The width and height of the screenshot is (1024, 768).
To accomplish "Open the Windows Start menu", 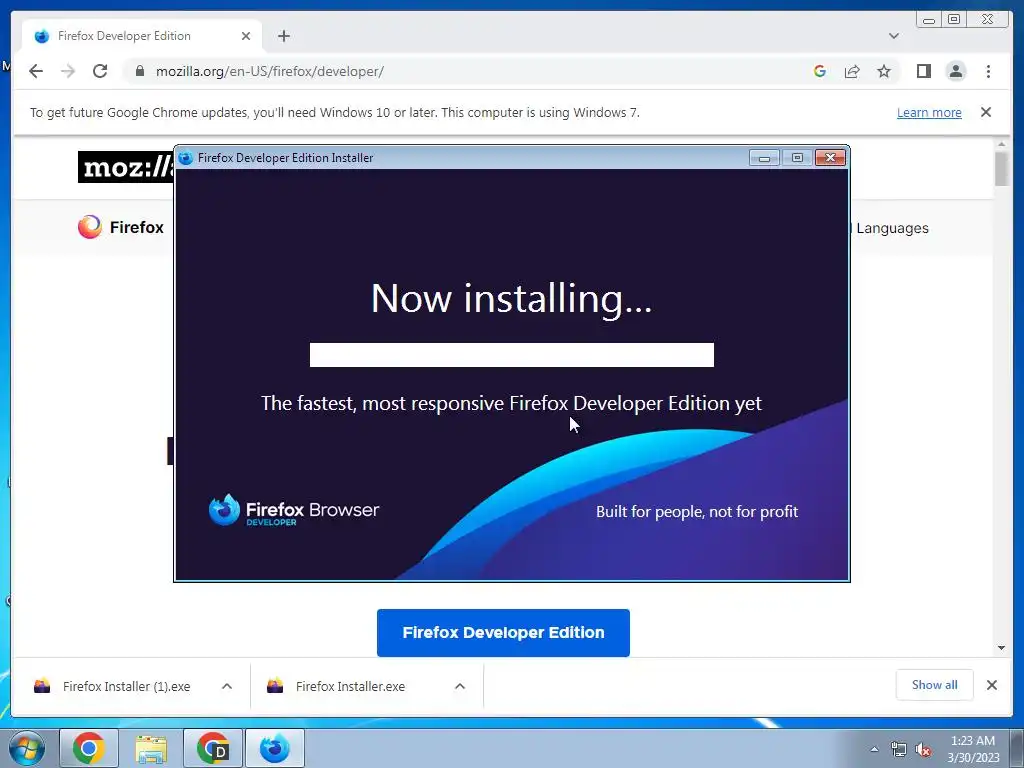I will pyautogui.click(x=27, y=748).
